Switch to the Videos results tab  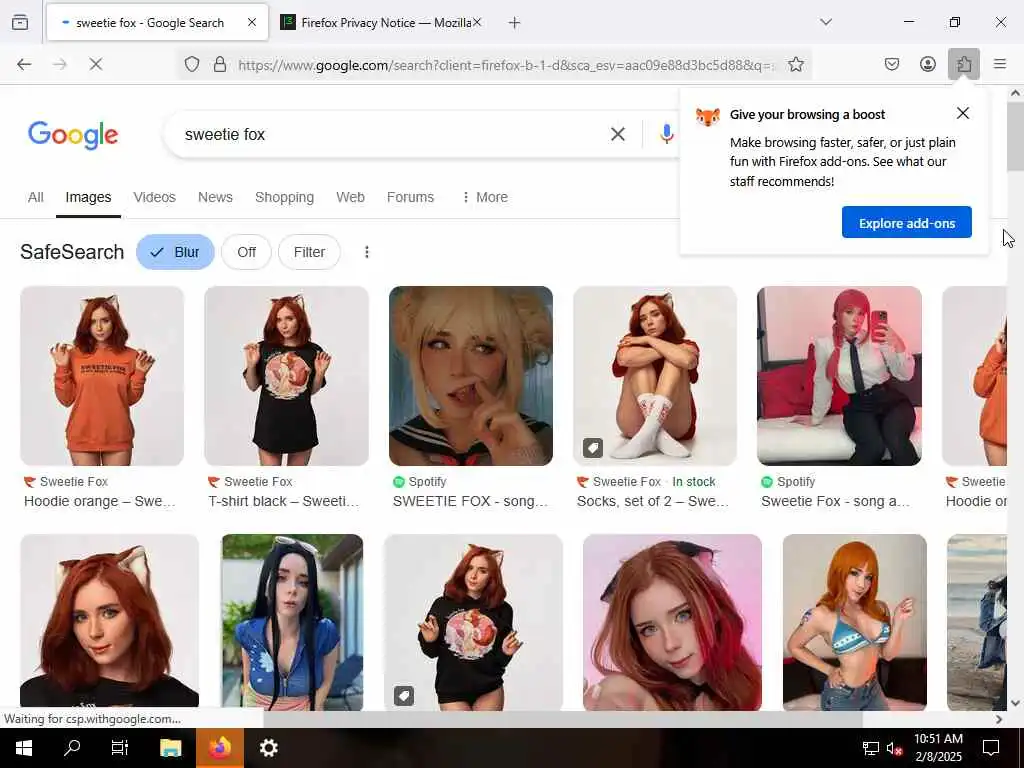tap(155, 197)
